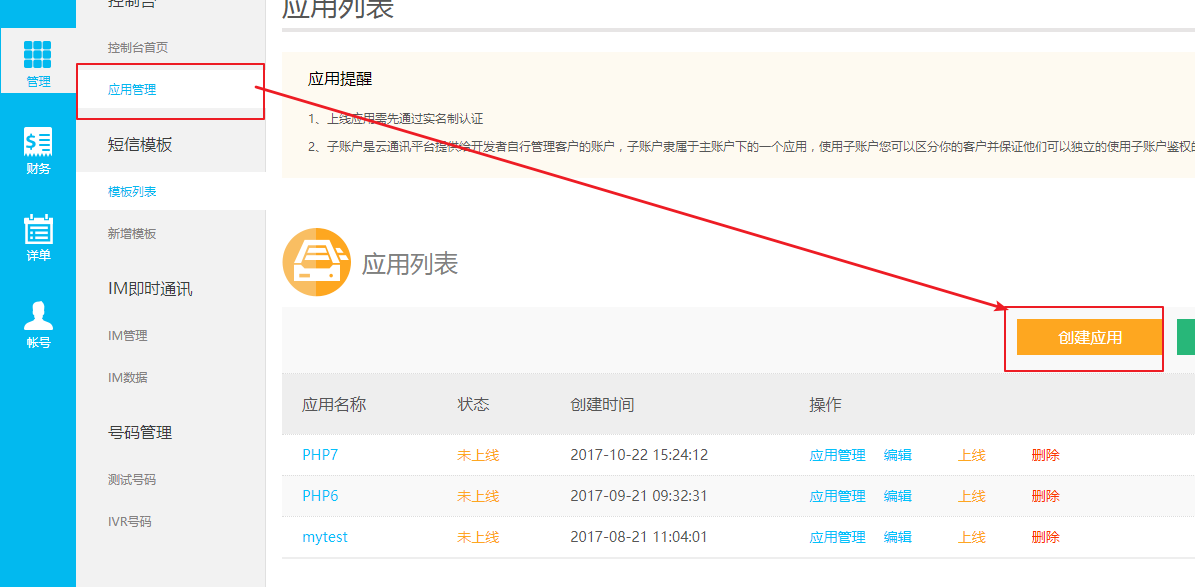Click 上线 for the PHP7 app

971,455
